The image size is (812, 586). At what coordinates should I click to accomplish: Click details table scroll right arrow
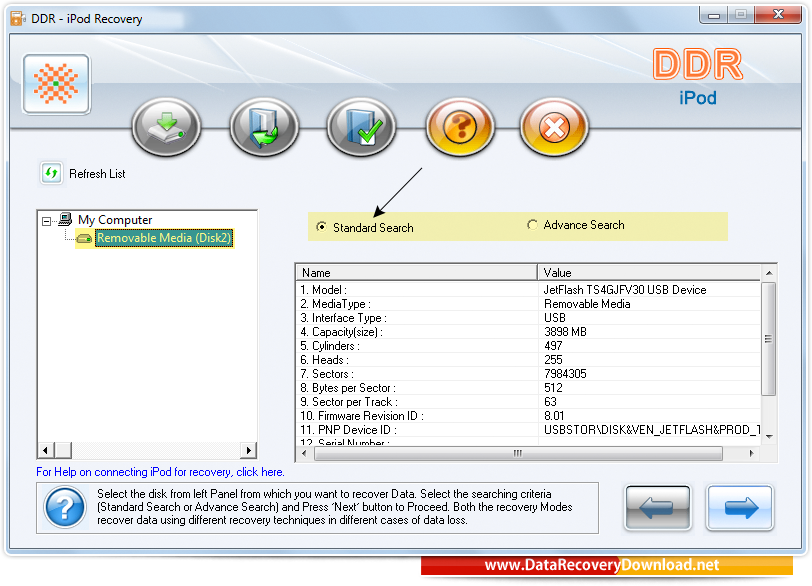751,453
